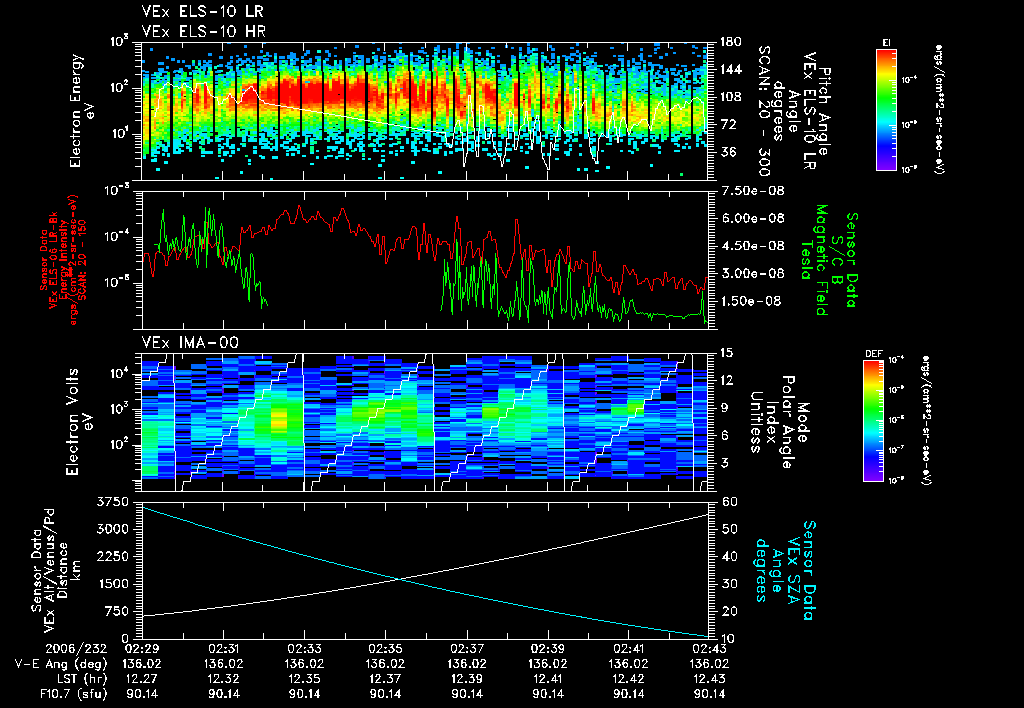Click the LST value 12.27
This screenshot has height=708, width=1024.
pos(142,679)
